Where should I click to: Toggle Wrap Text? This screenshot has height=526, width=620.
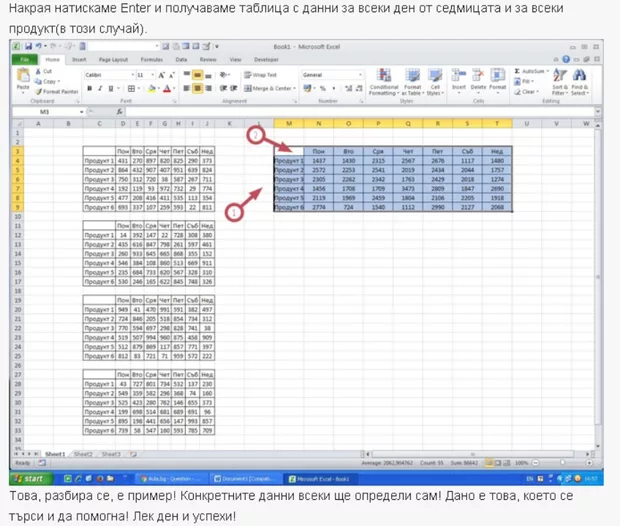pos(261,75)
